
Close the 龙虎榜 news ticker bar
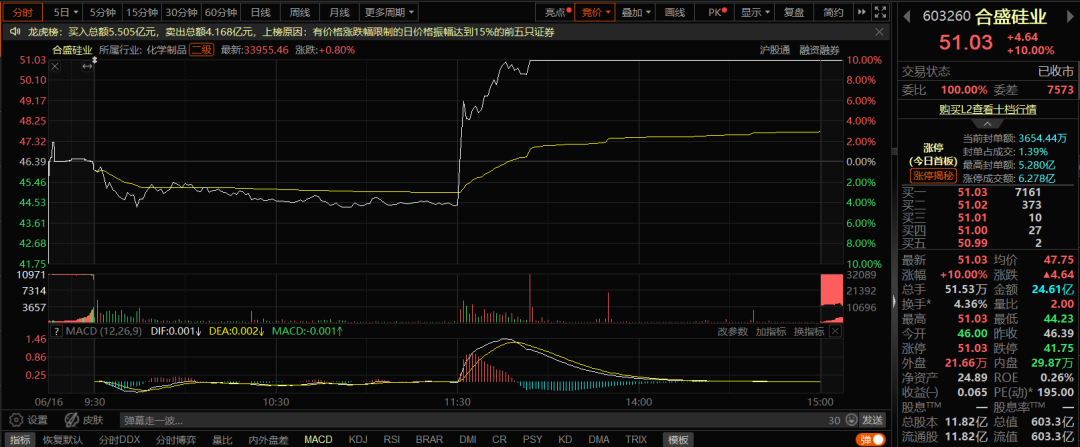pyautogui.click(x=879, y=32)
